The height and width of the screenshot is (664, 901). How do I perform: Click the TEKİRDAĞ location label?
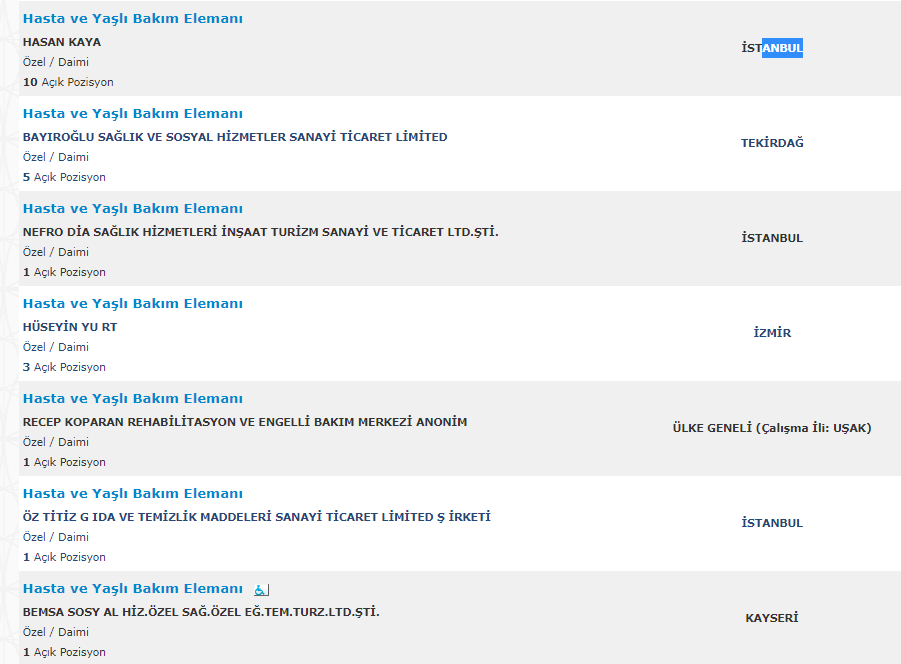point(772,143)
